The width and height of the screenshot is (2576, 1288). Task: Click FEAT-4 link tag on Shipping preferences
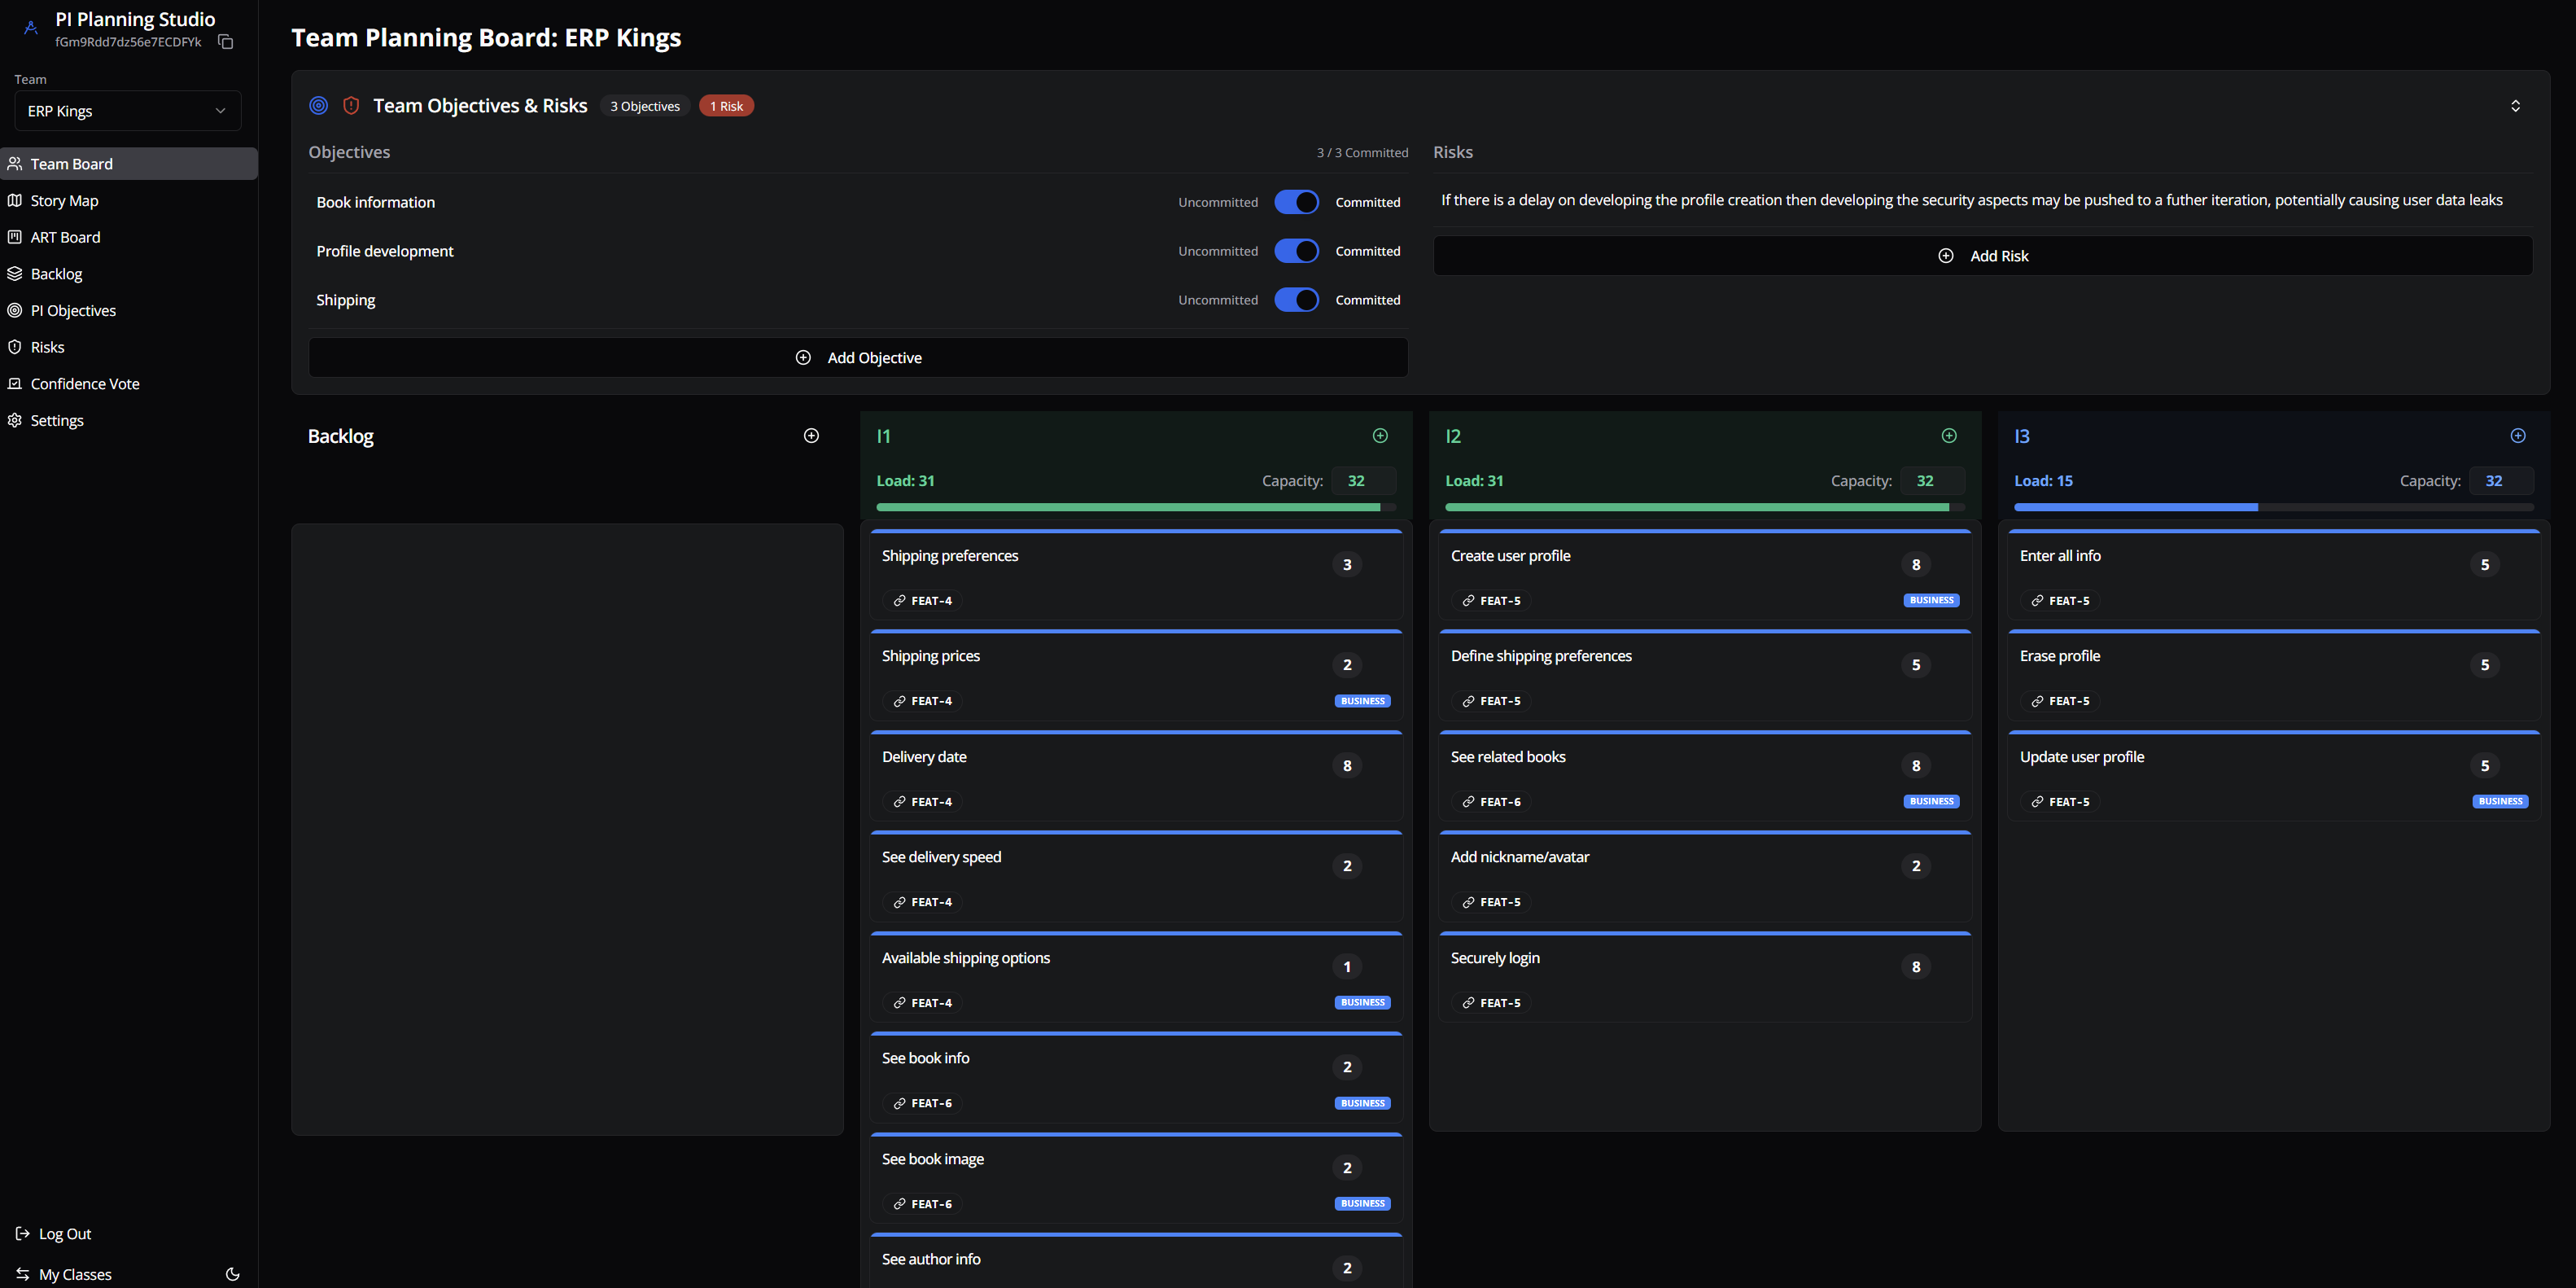coord(922,601)
